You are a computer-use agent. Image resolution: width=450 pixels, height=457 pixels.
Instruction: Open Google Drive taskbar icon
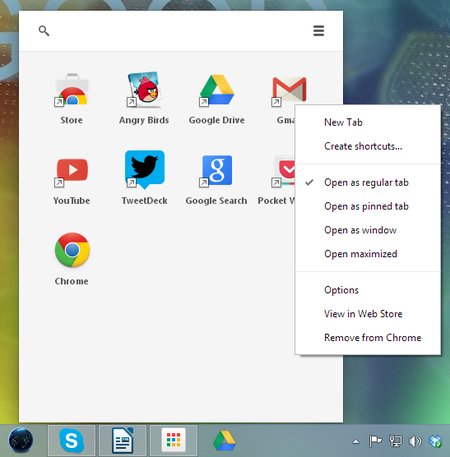[x=224, y=441]
